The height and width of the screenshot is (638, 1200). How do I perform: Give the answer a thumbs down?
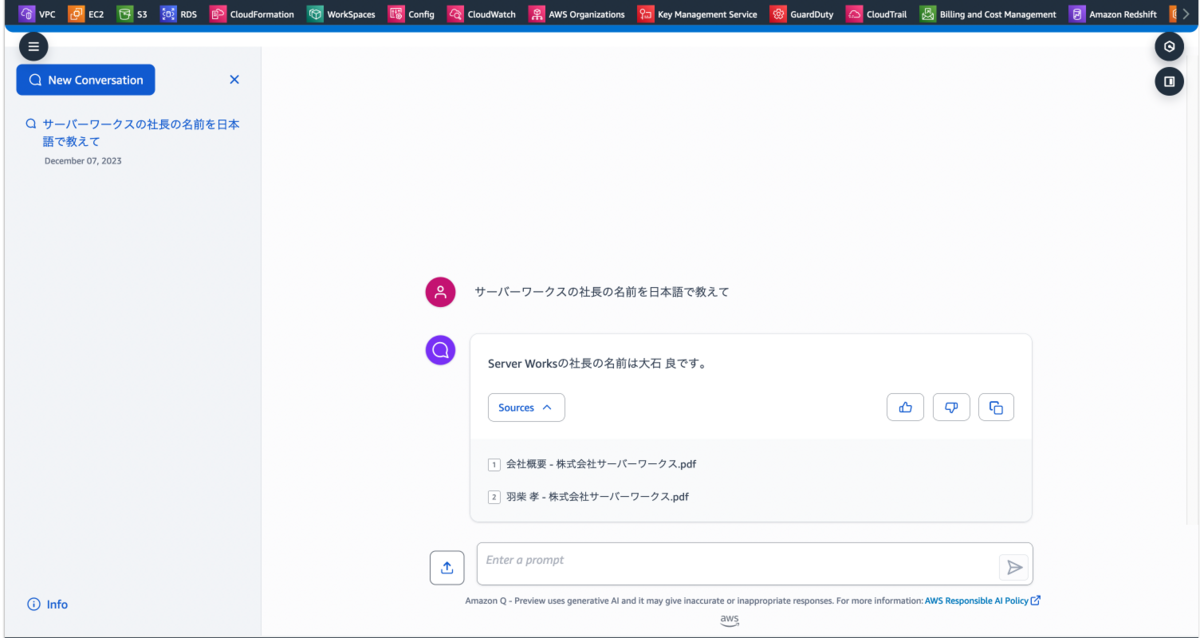click(x=951, y=407)
